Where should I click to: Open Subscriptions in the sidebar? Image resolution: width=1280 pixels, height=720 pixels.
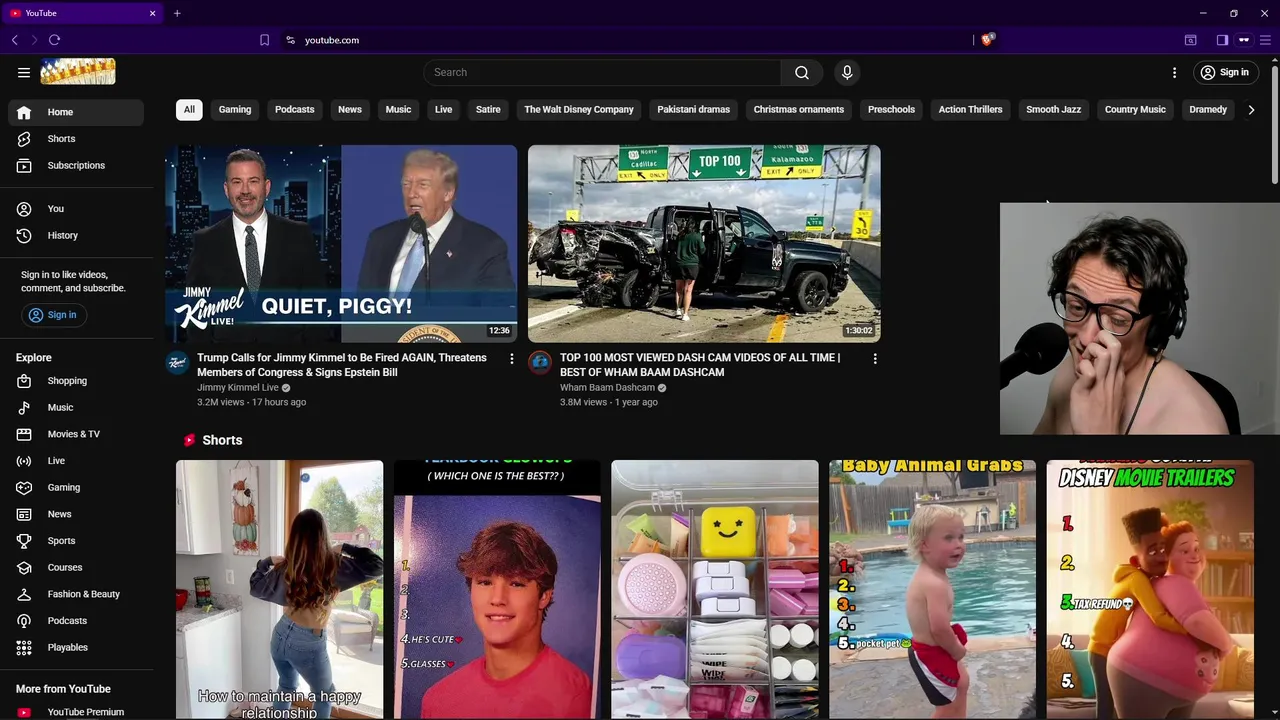point(76,165)
